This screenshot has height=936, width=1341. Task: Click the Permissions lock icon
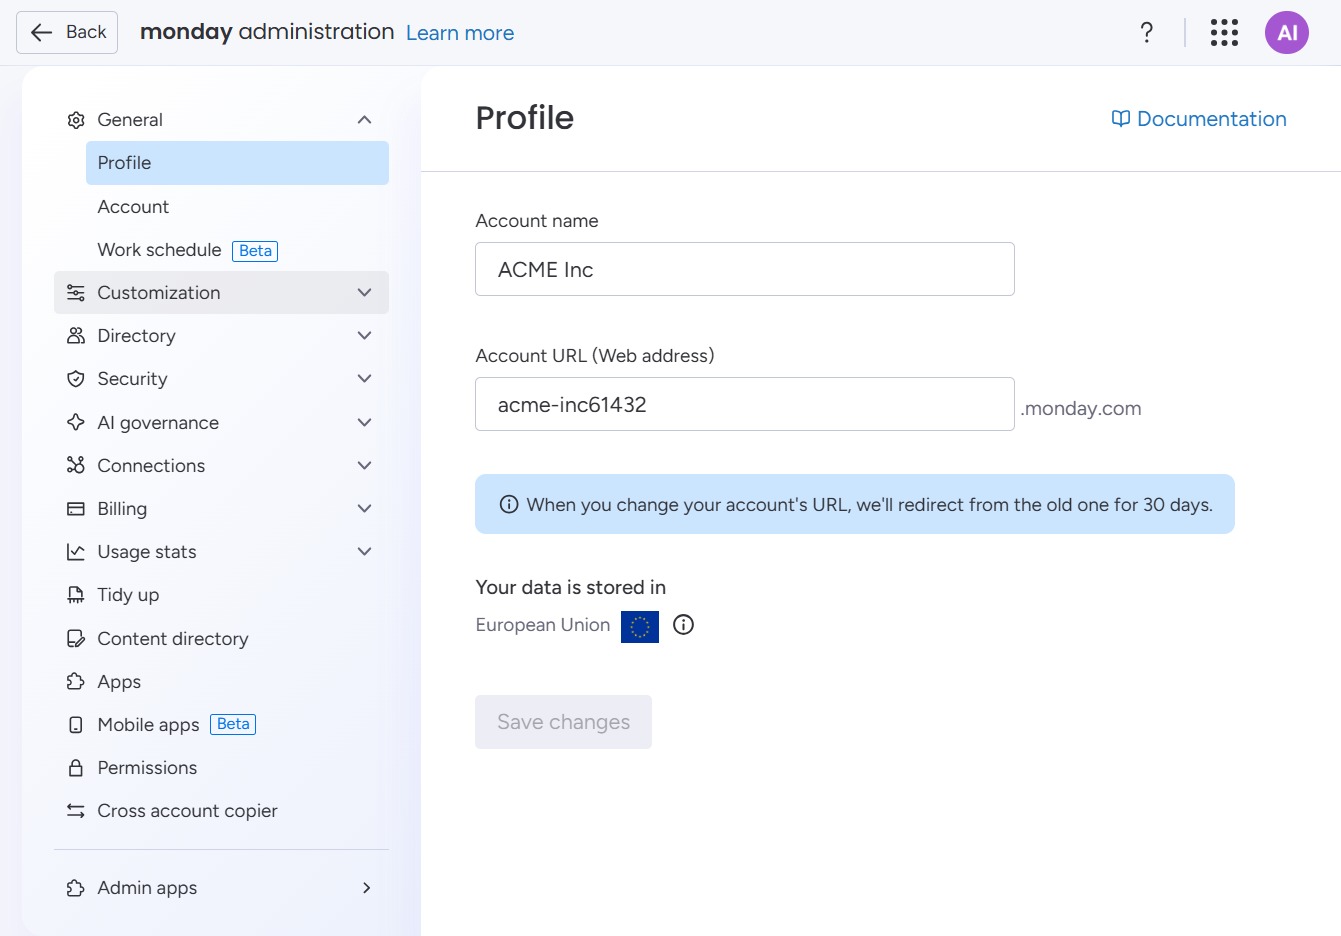point(76,768)
